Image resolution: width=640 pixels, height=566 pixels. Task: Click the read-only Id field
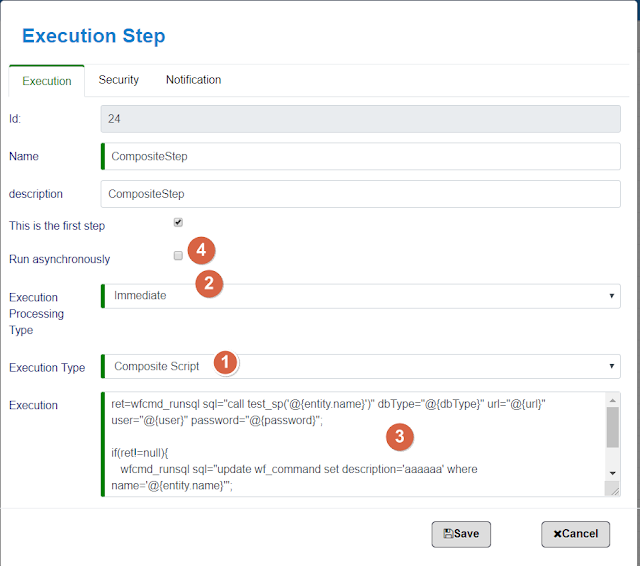click(360, 119)
